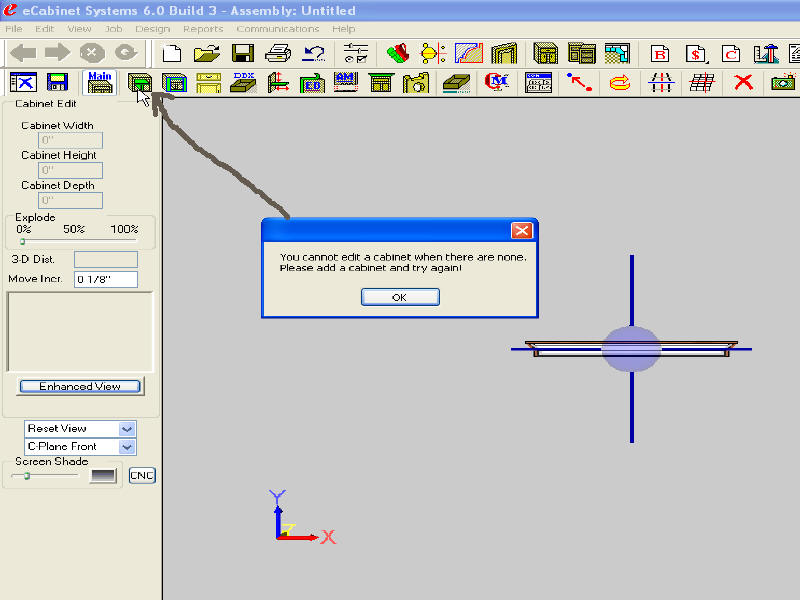Click the perspective grid lines icon
This screenshot has width=800, height=600.
(x=661, y=82)
